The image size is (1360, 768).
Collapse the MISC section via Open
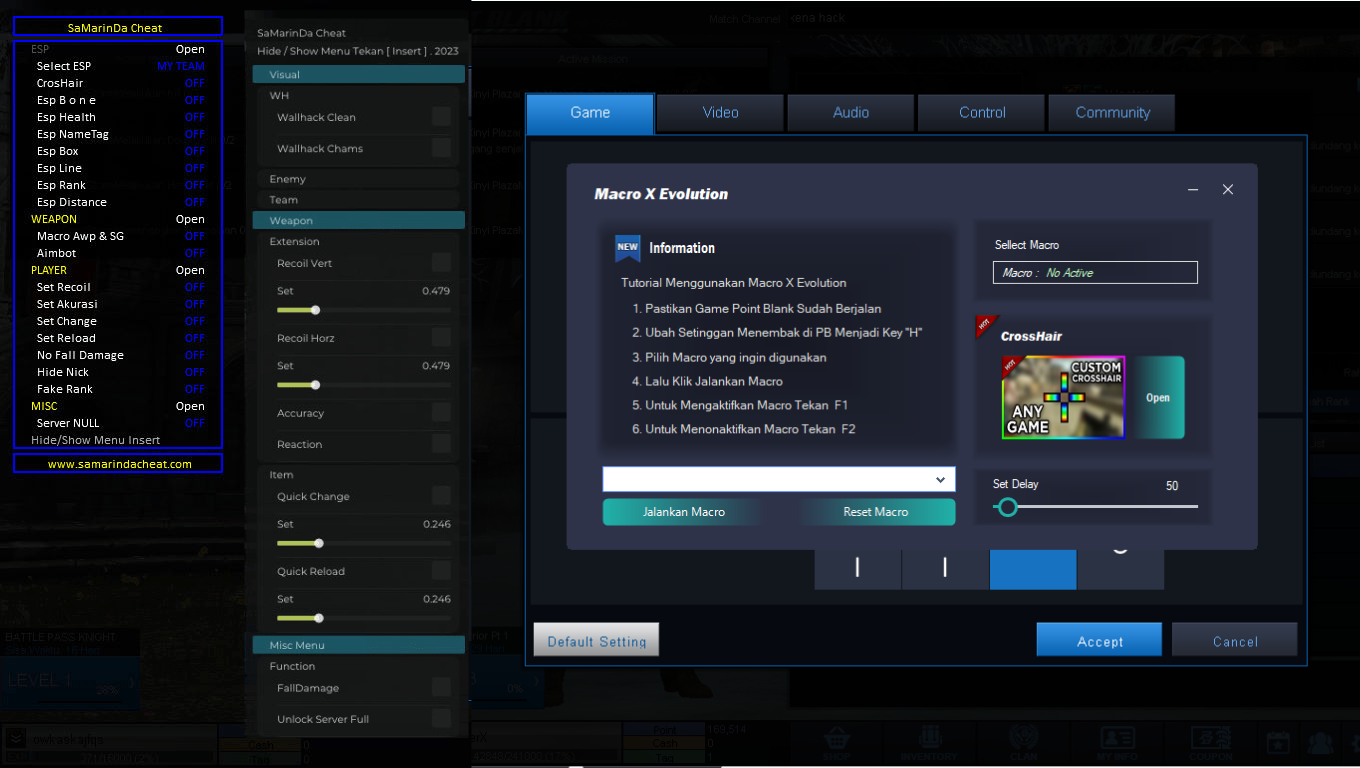[x=190, y=406]
